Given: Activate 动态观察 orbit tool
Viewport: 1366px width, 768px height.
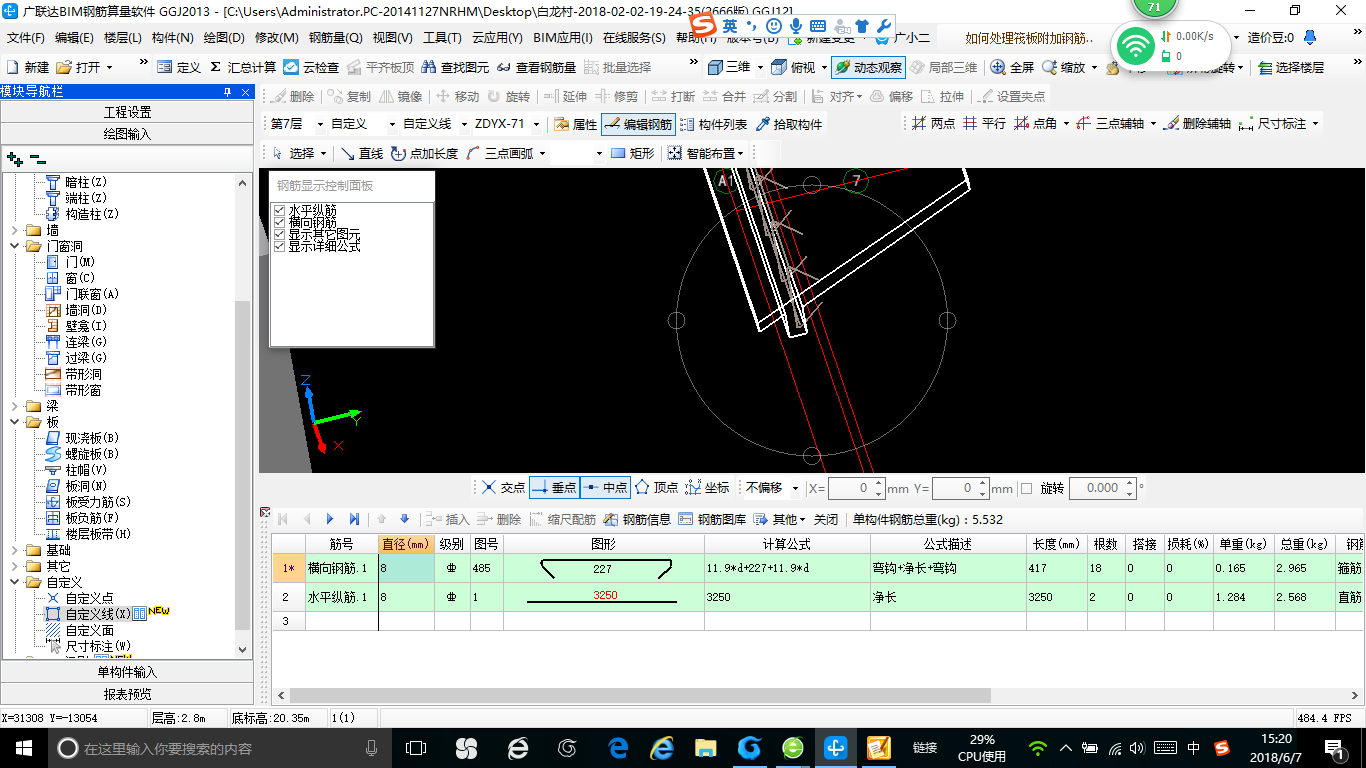Looking at the screenshot, I should 867,67.
